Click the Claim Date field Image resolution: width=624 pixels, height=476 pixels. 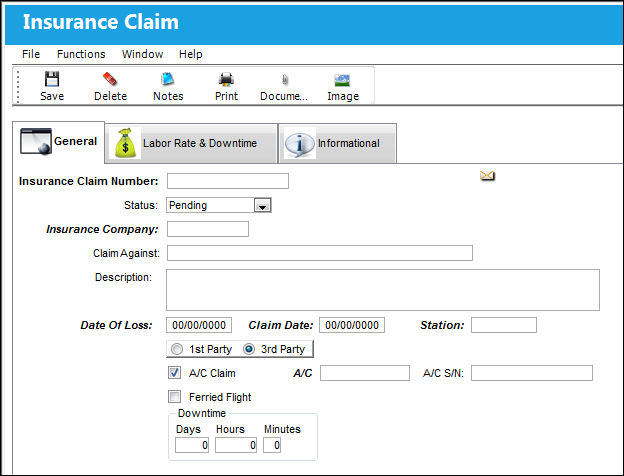pyautogui.click(x=352, y=325)
